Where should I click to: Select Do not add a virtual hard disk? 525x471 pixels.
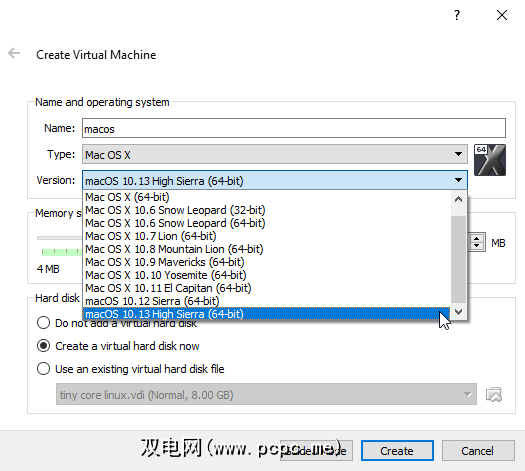coord(117,323)
